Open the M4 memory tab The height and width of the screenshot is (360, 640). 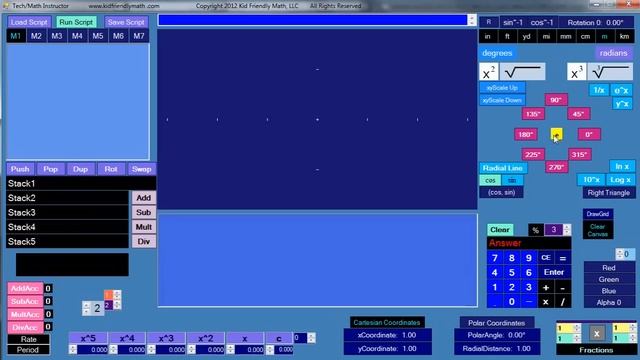[77, 36]
